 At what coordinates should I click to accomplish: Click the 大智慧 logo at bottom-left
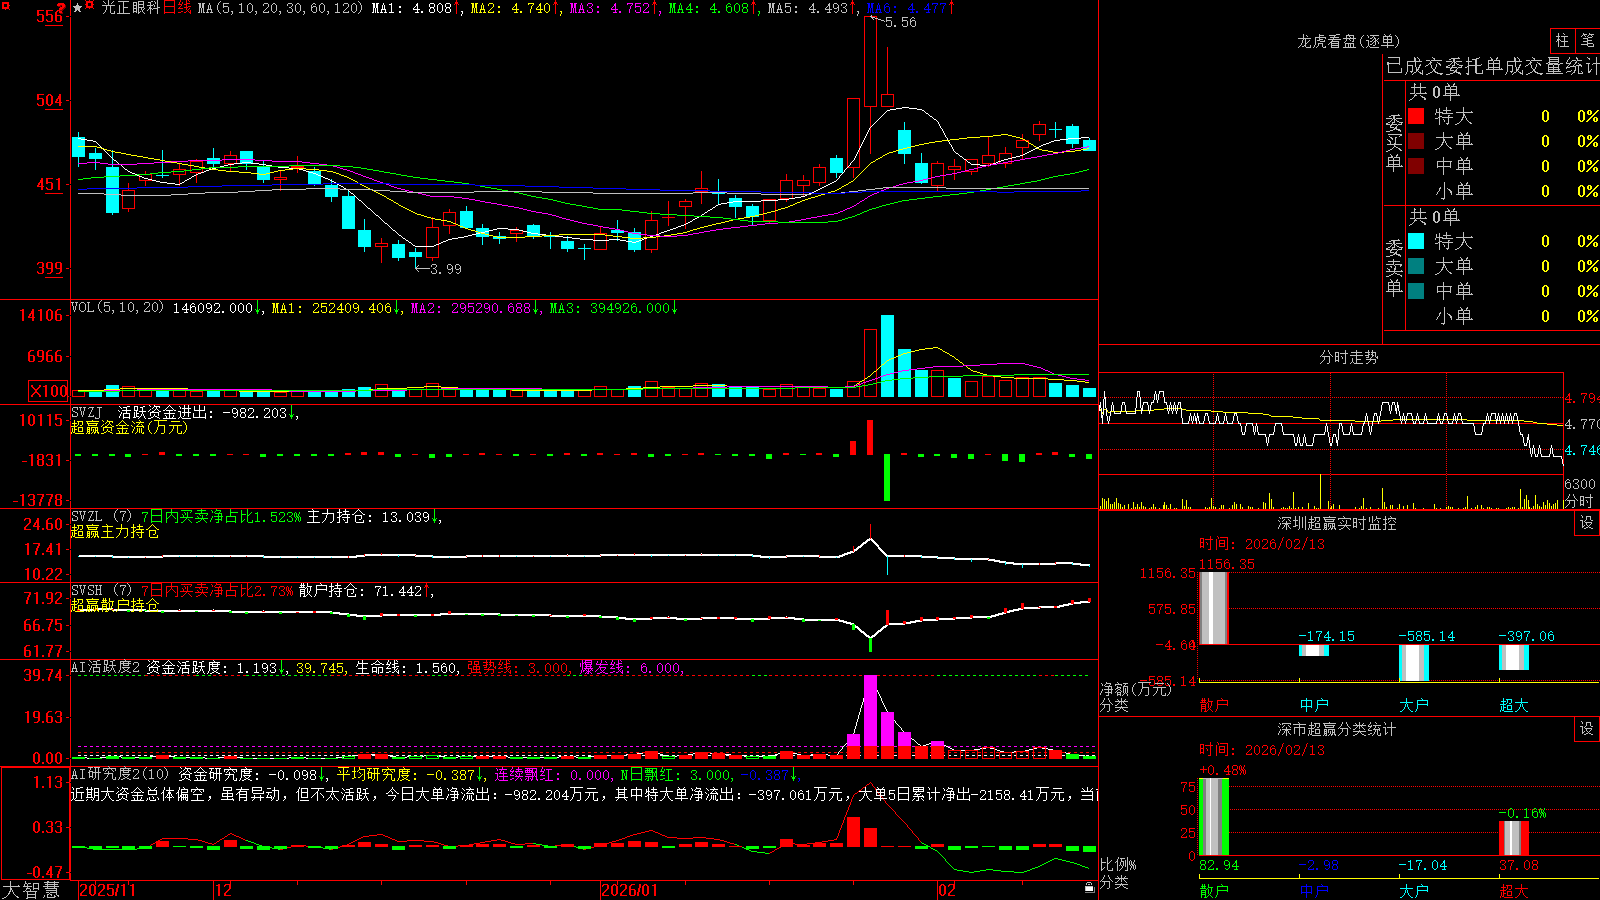(31, 889)
